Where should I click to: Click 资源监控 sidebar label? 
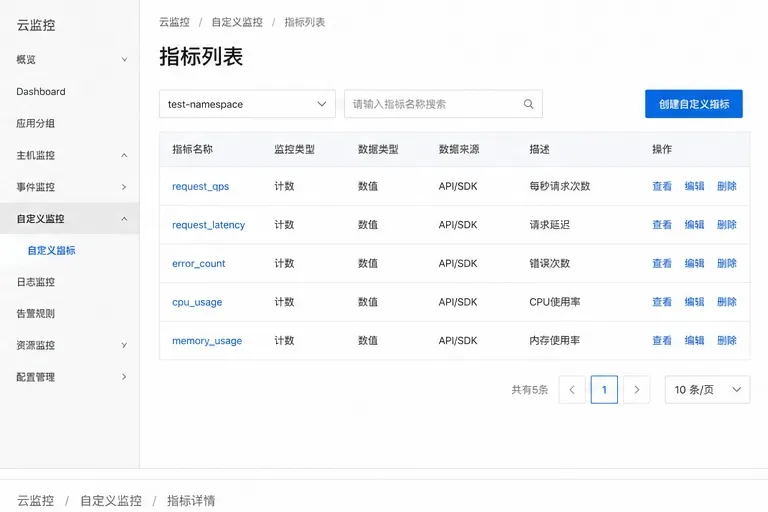click(x=35, y=345)
